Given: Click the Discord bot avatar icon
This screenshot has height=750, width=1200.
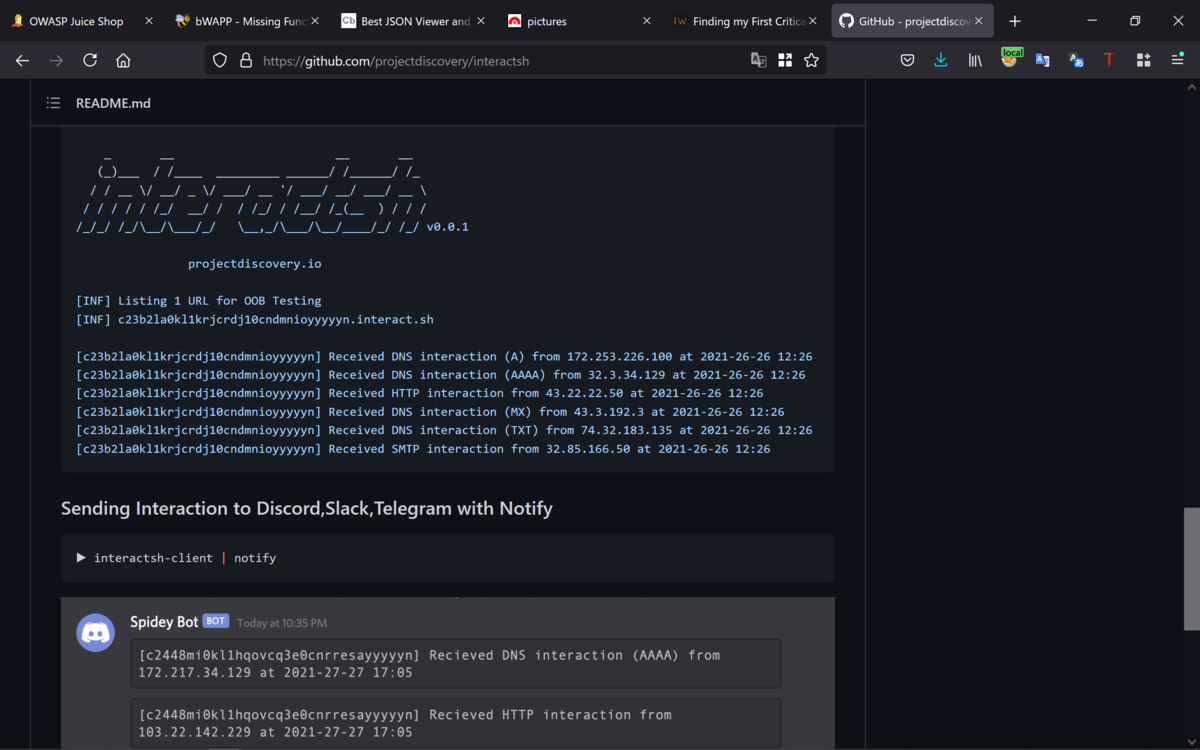Looking at the screenshot, I should click(96, 633).
